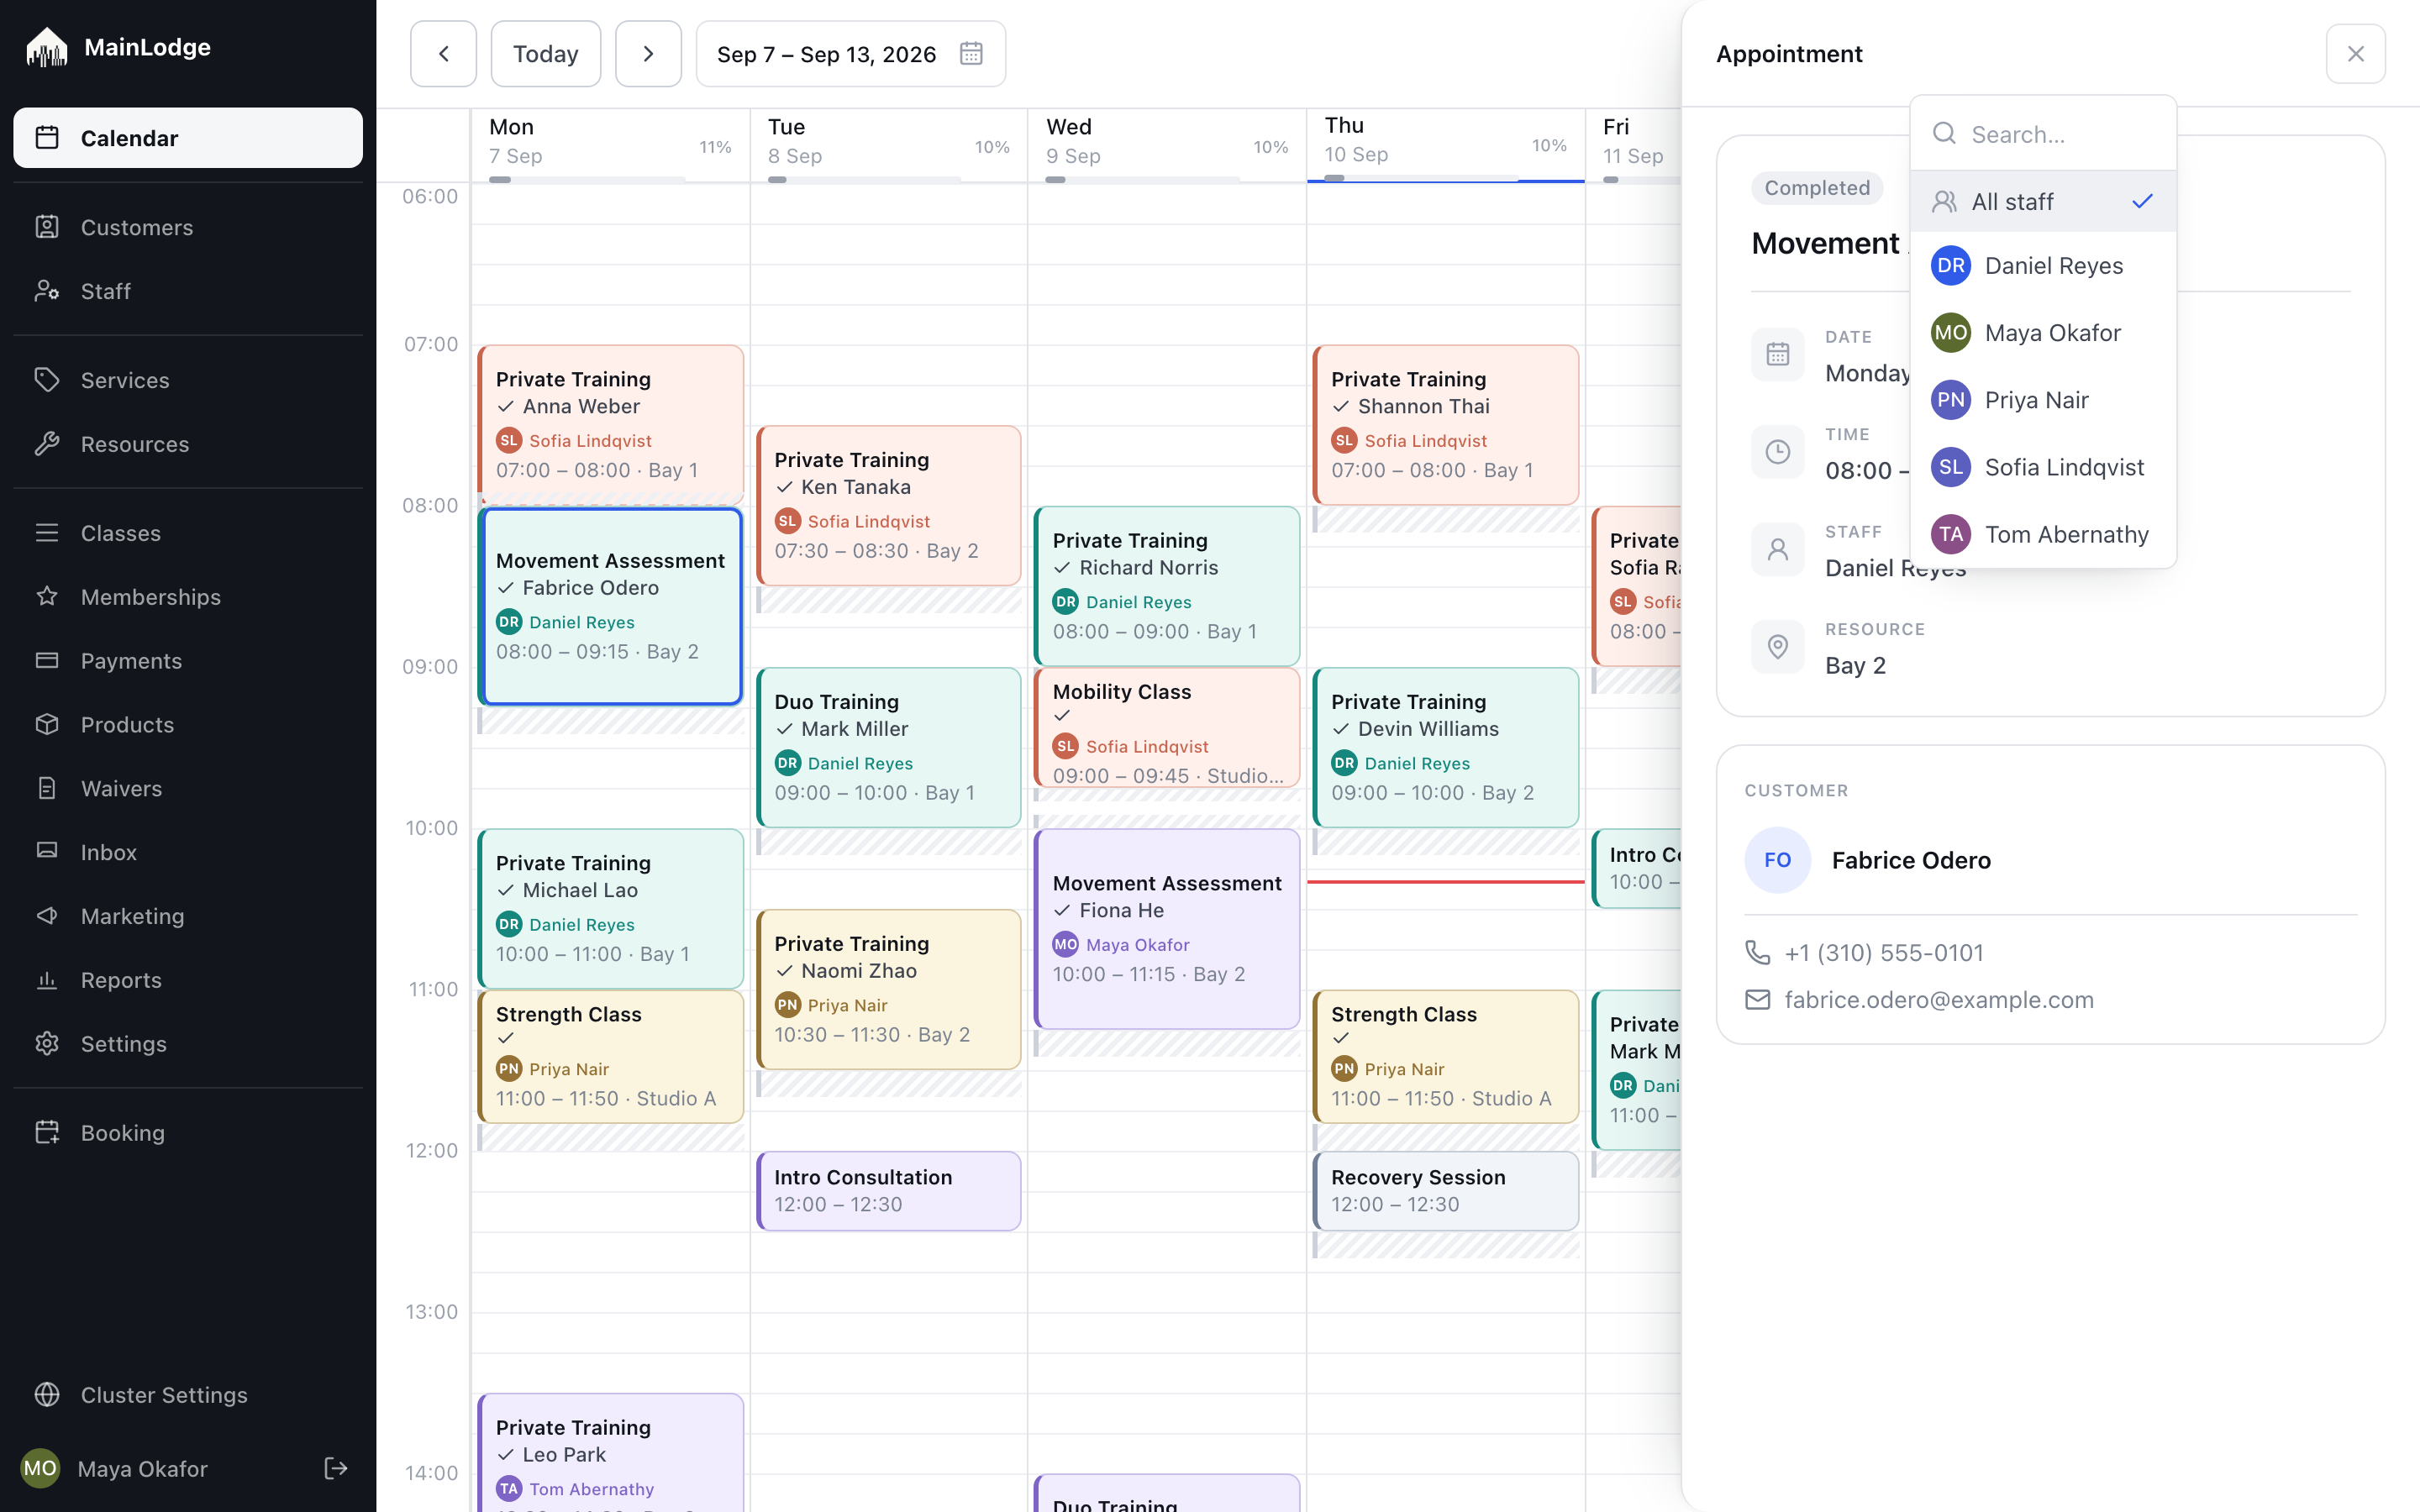
Task: Click the Marketing megaphone icon
Action: point(47,916)
